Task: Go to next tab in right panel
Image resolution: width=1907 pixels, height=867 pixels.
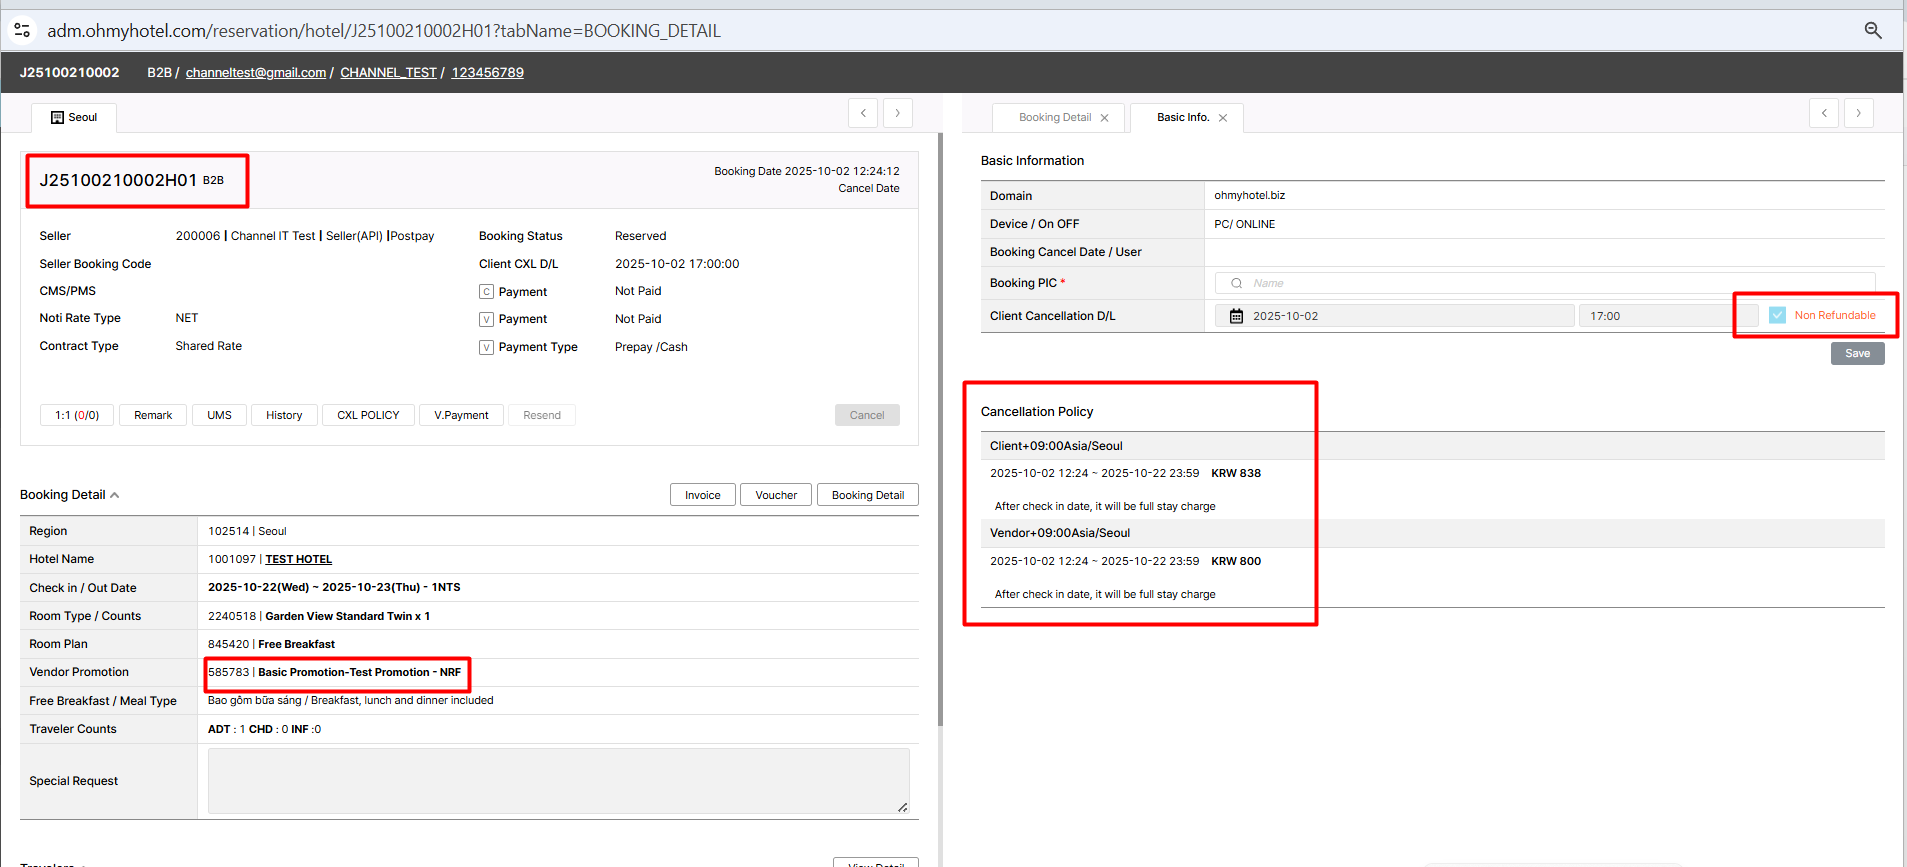Action: point(1858,113)
